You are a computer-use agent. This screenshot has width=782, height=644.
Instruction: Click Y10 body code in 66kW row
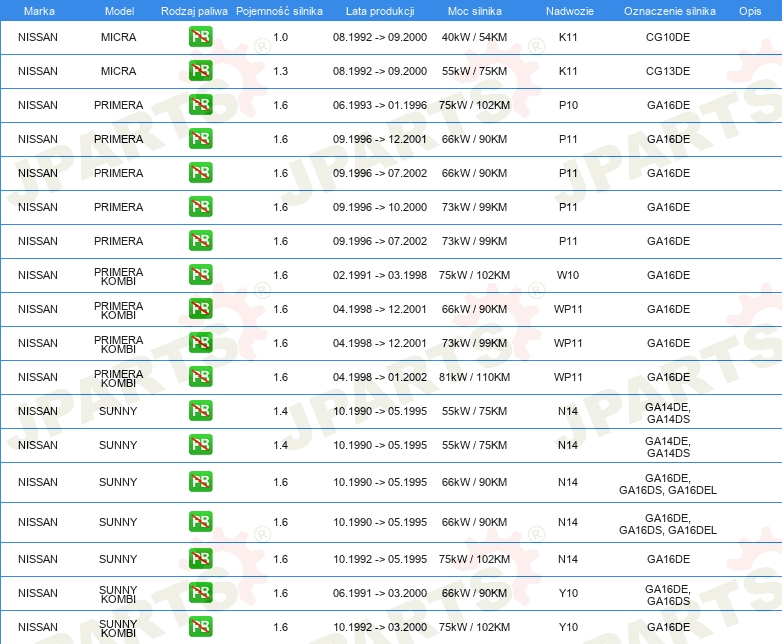coord(568,593)
